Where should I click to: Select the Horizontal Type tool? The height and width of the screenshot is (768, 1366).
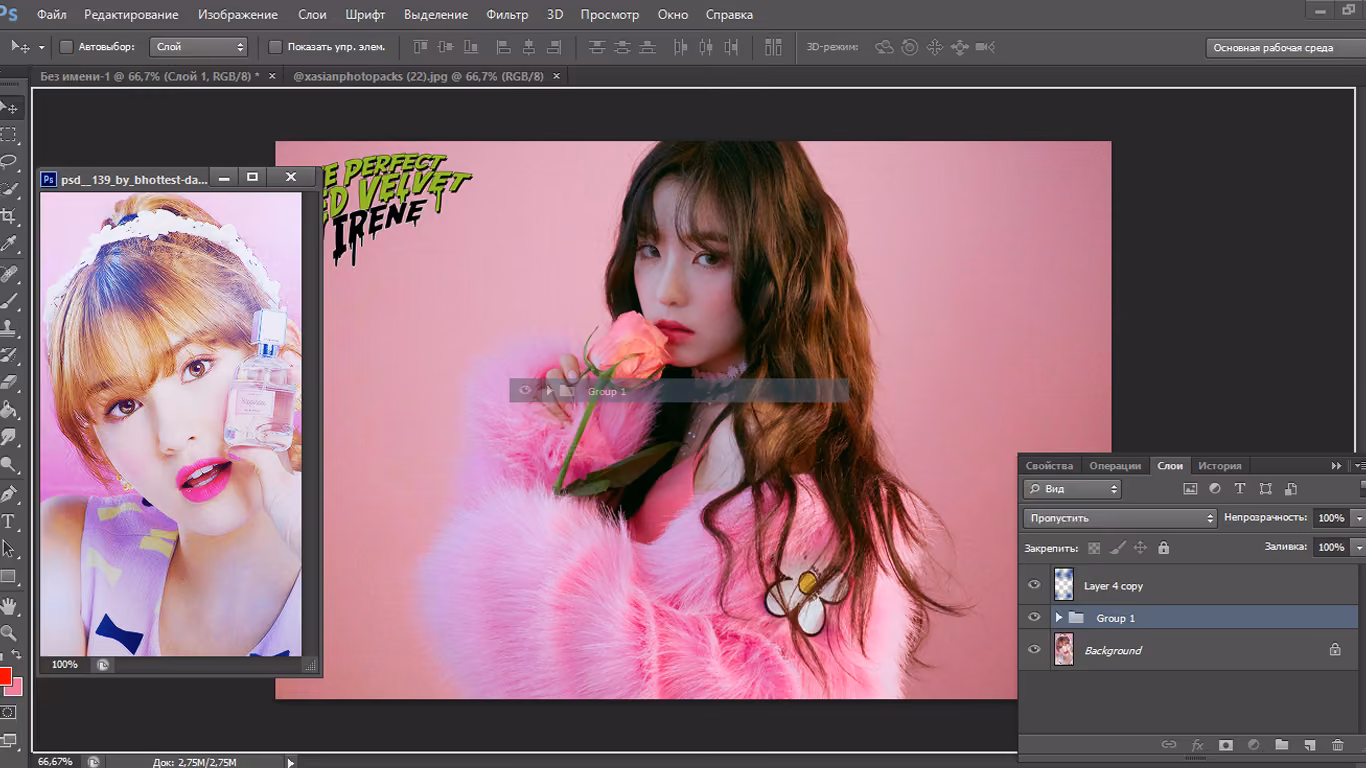(9, 521)
